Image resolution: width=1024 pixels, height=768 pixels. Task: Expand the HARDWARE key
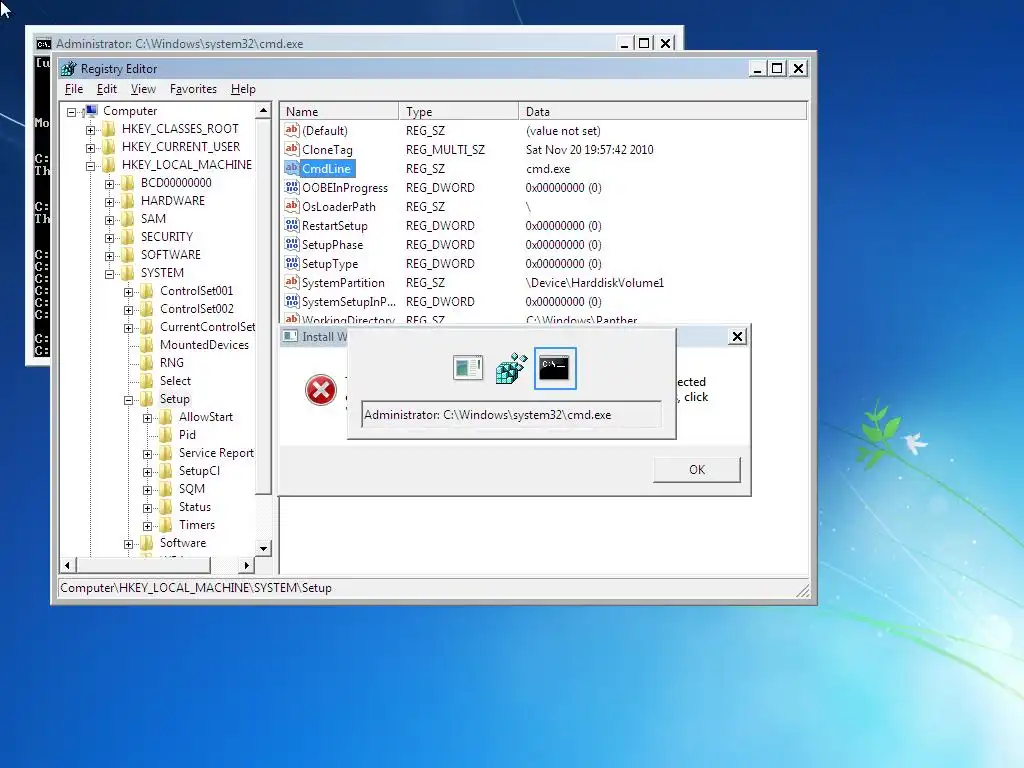(x=110, y=202)
